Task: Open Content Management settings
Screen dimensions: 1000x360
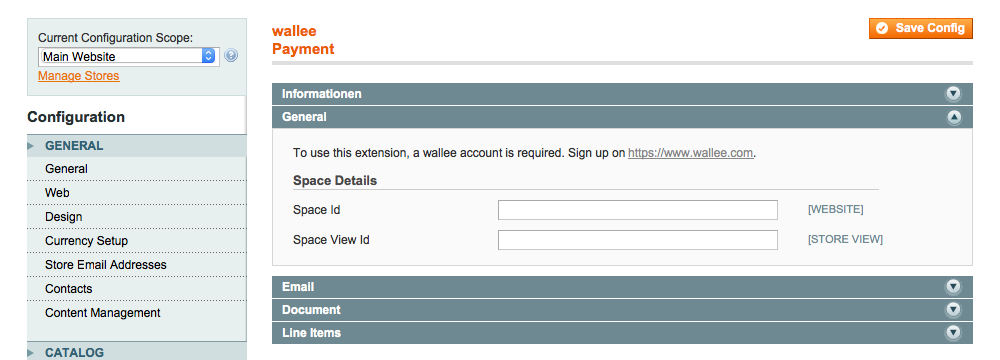Action: [136, 313]
